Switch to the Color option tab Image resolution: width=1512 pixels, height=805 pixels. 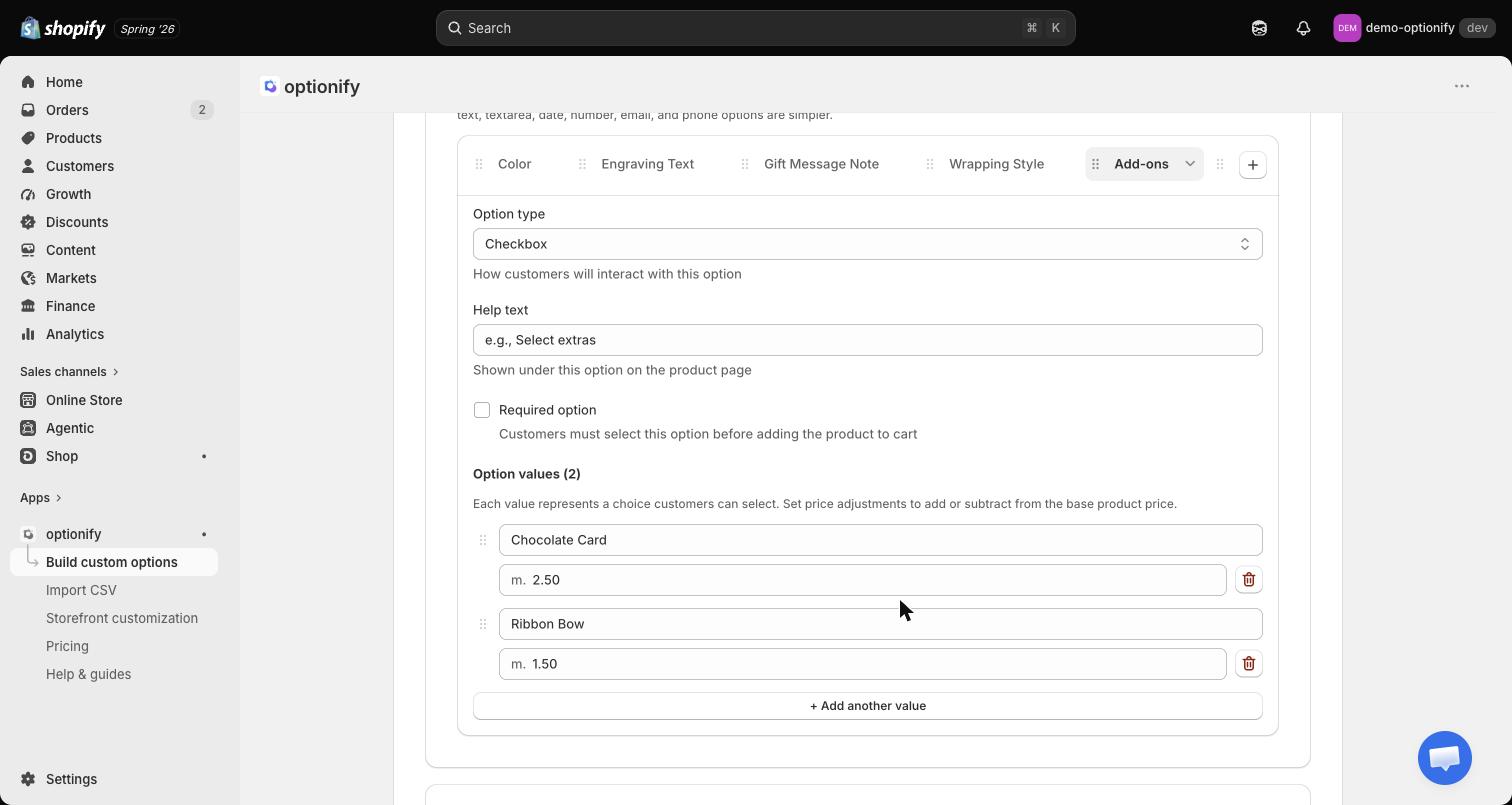pyautogui.click(x=515, y=164)
